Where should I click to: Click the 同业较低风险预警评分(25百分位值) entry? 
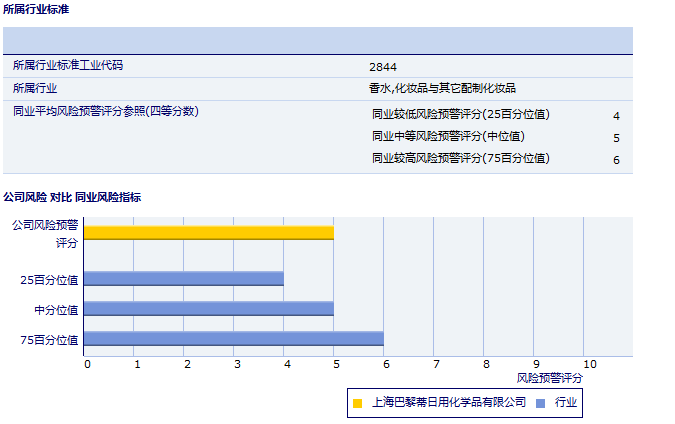461,115
